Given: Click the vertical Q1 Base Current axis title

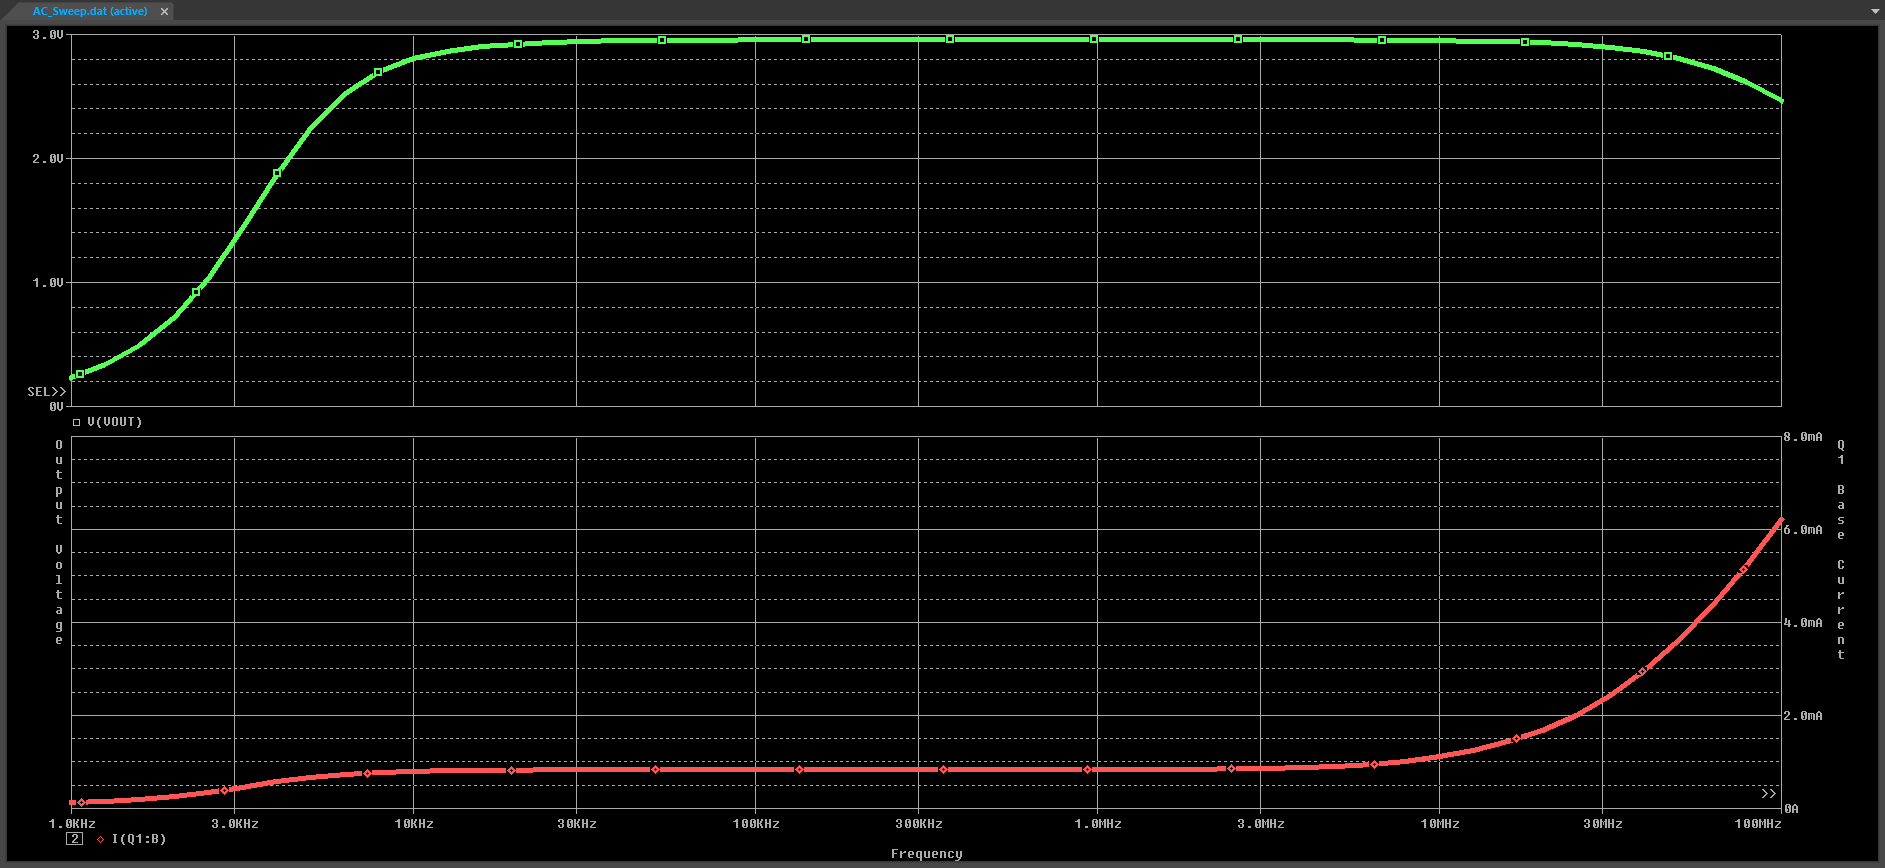Looking at the screenshot, I should click(1840, 550).
